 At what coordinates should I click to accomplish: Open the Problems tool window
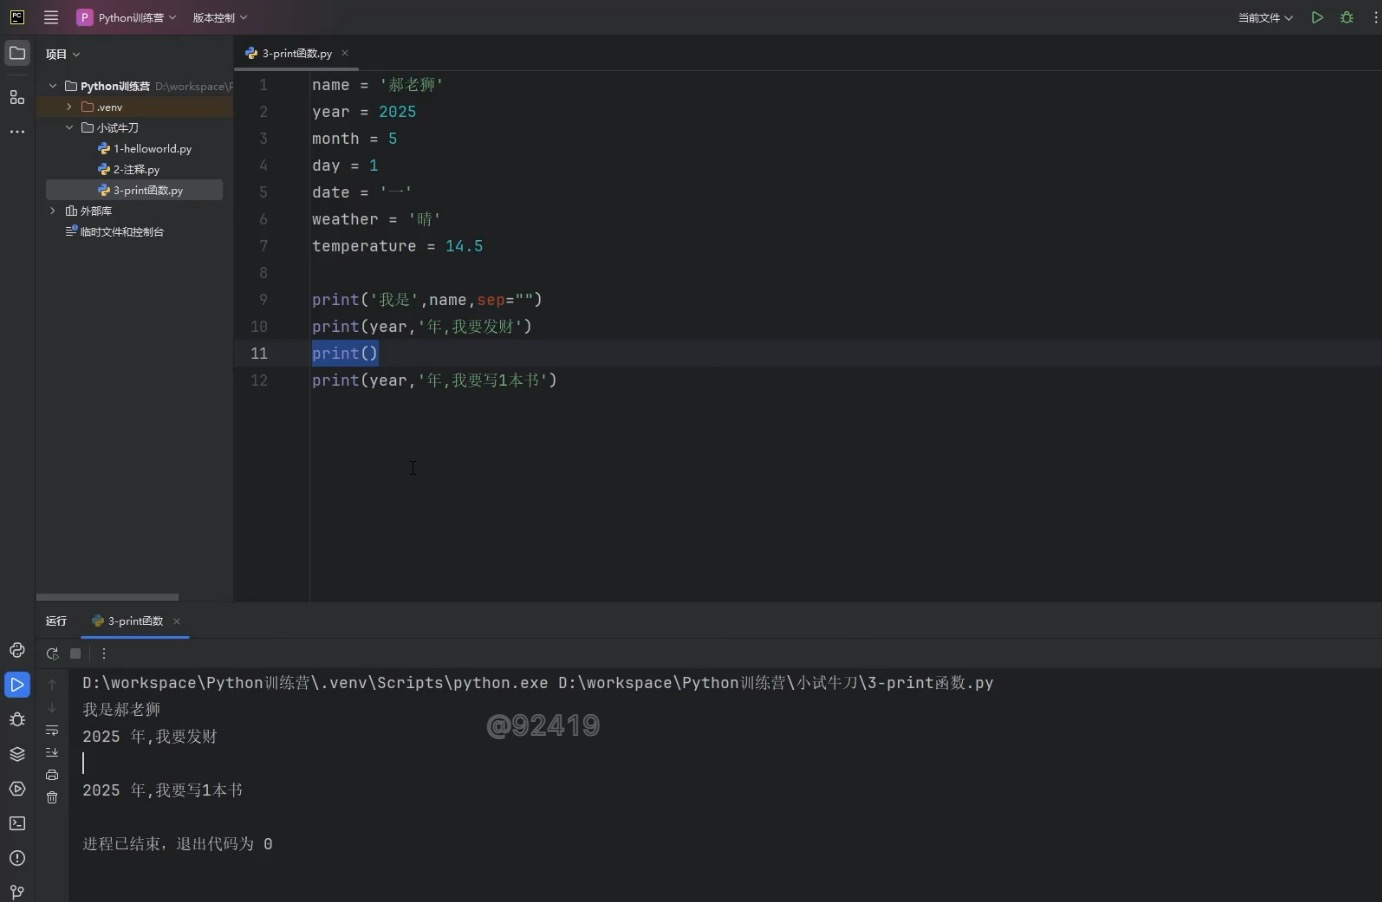click(17, 858)
